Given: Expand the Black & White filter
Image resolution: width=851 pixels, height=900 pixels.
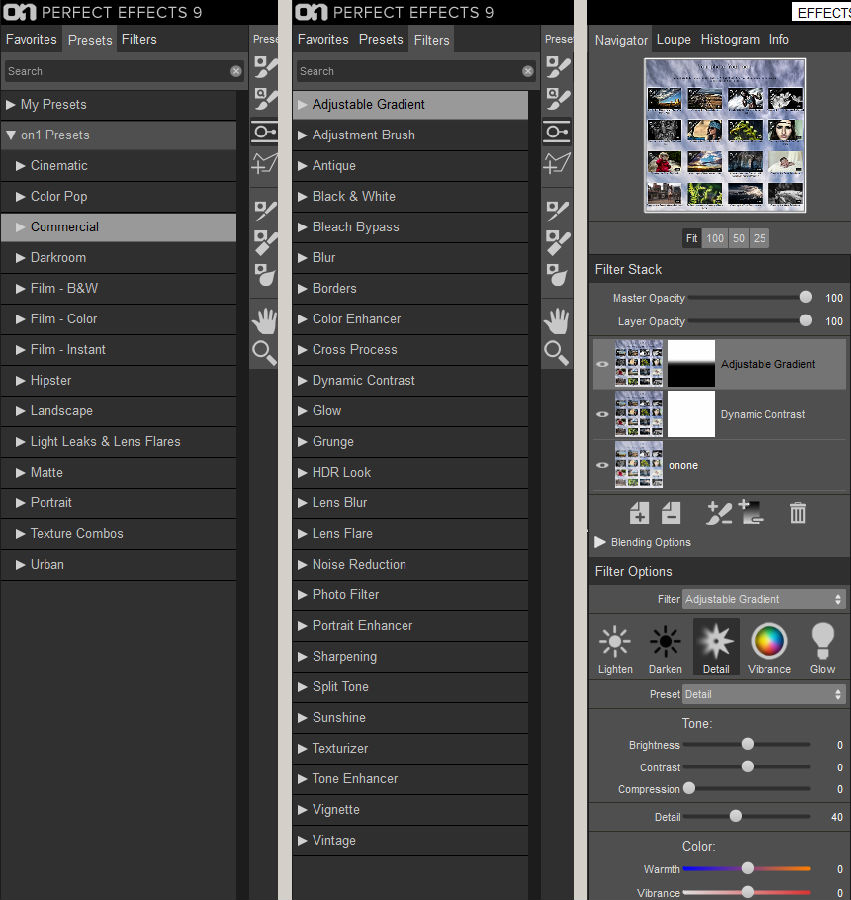Looking at the screenshot, I should pyautogui.click(x=302, y=197).
